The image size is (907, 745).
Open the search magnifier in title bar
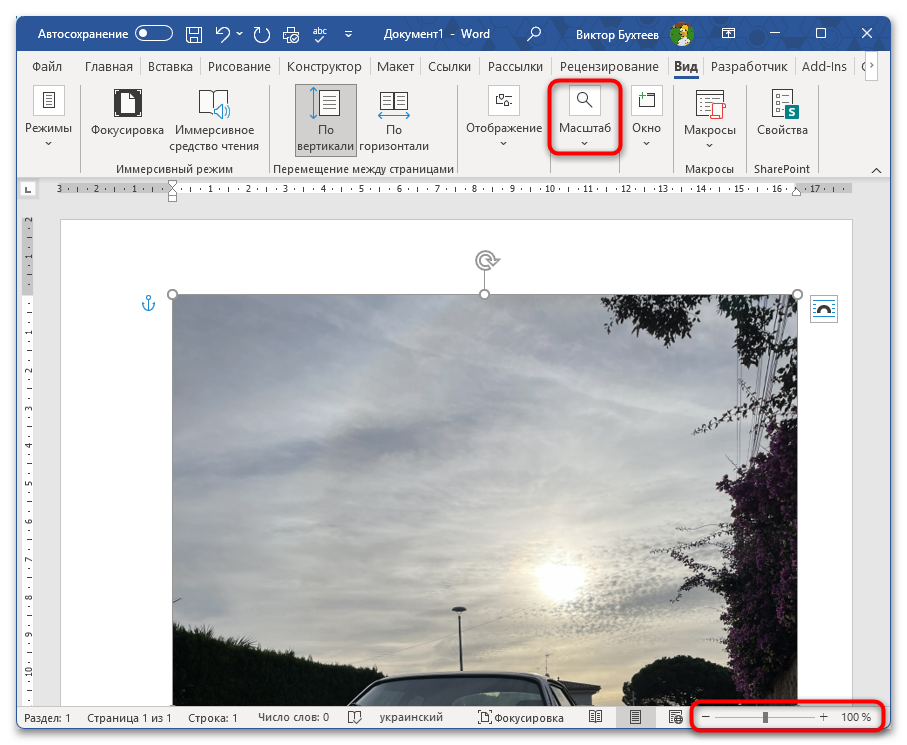point(535,34)
